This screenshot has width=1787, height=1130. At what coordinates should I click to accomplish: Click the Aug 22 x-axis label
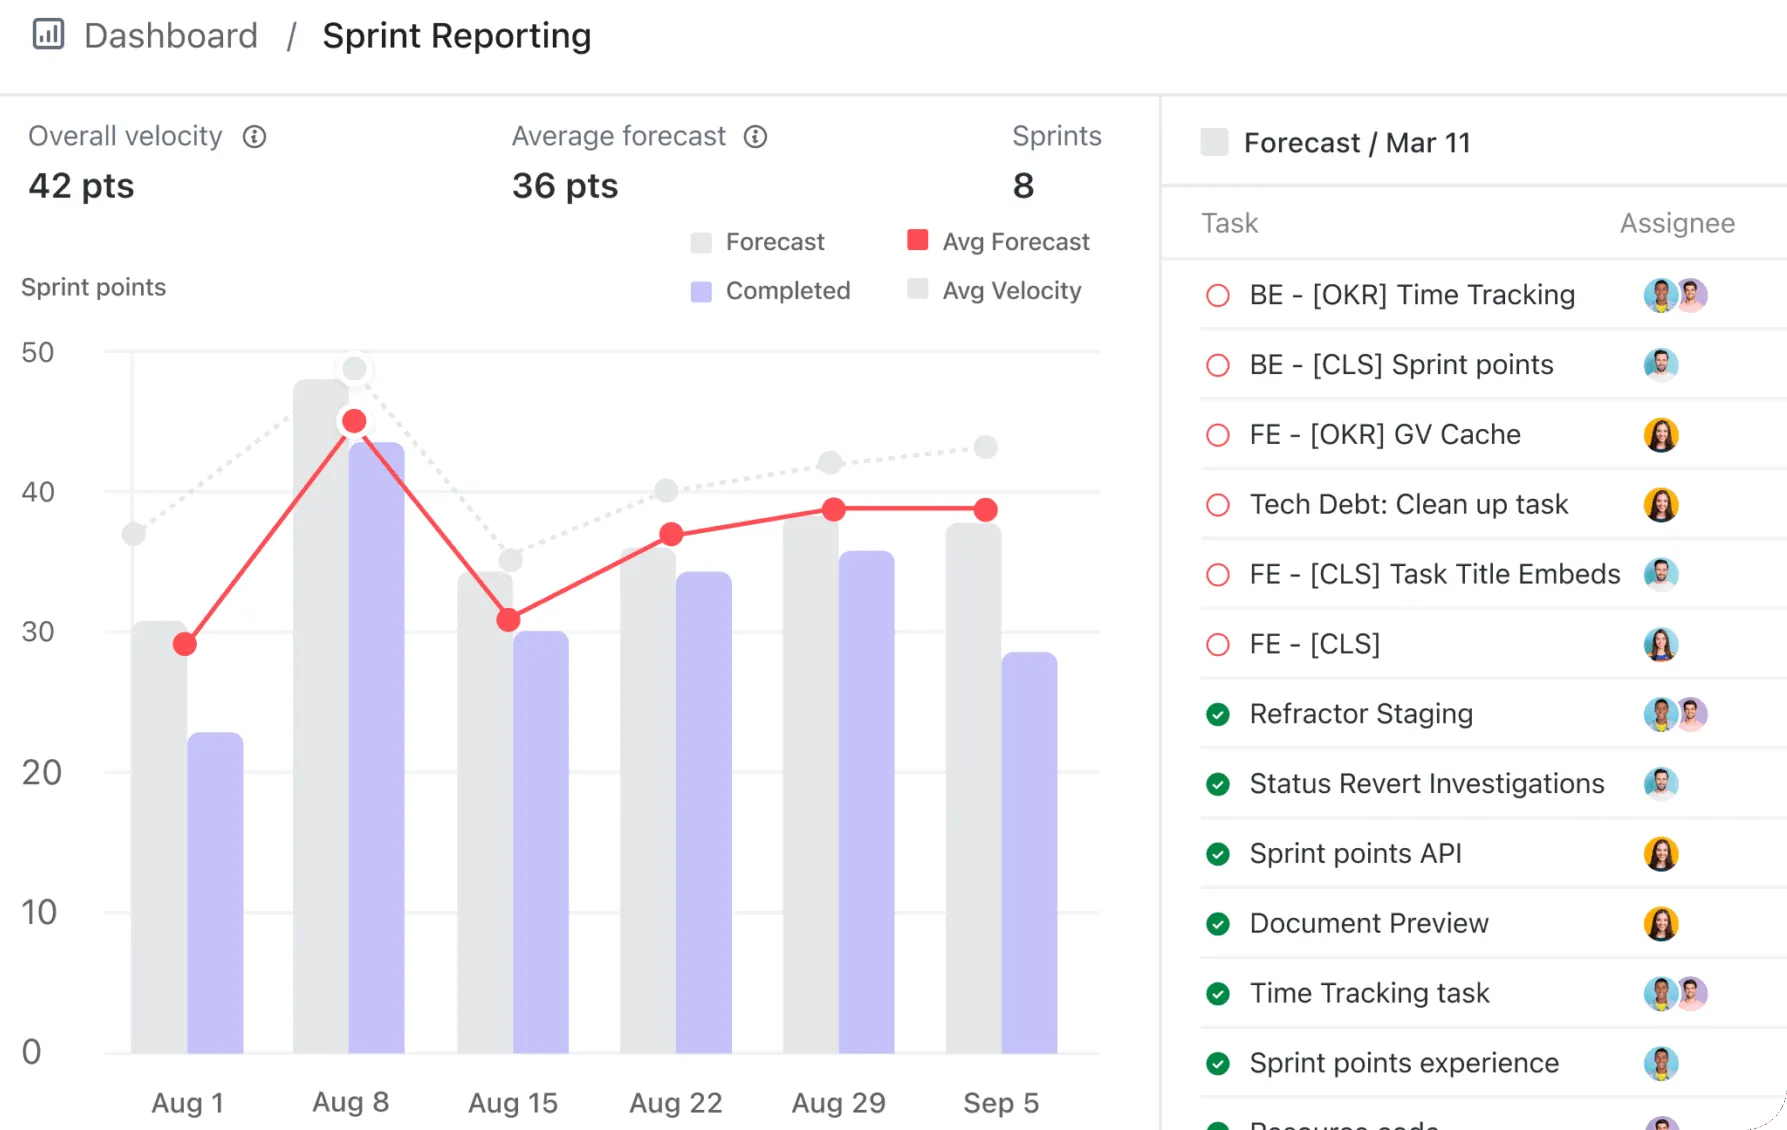pos(676,1103)
